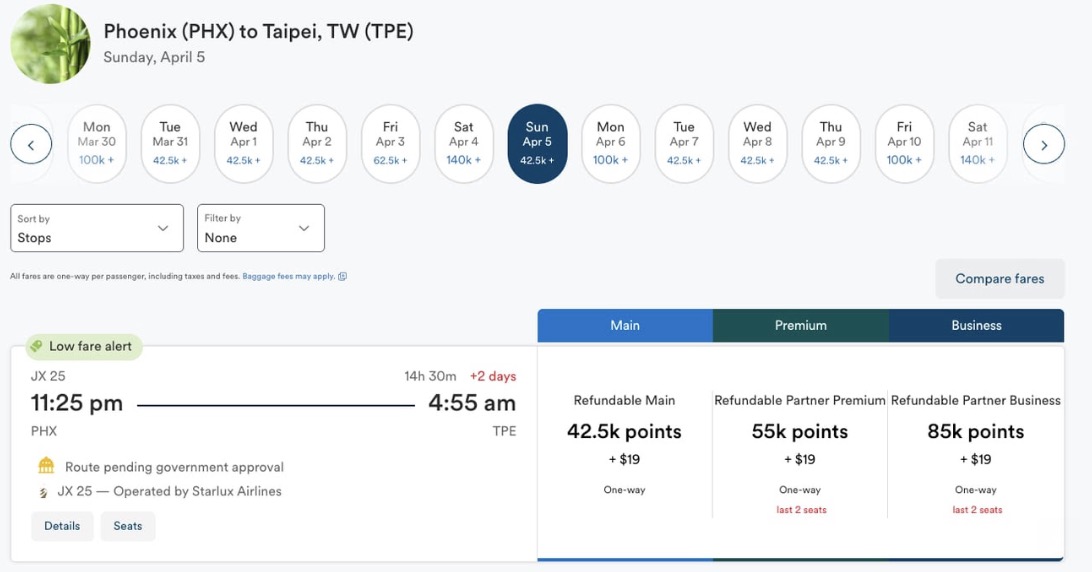The width and height of the screenshot is (1092, 572).
Task: Open the Filter by None dropdown
Action: (260, 228)
